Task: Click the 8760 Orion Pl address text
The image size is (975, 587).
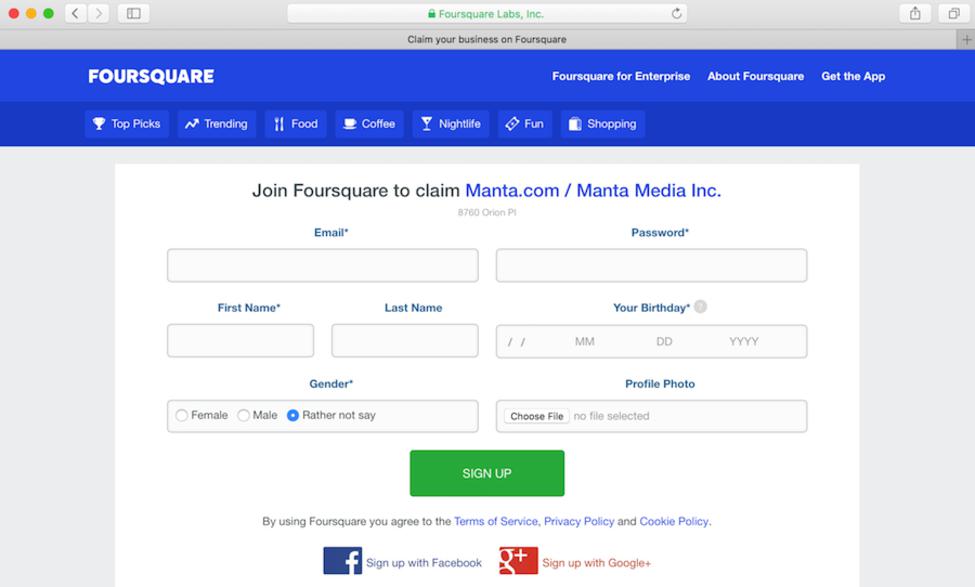Action: click(487, 213)
